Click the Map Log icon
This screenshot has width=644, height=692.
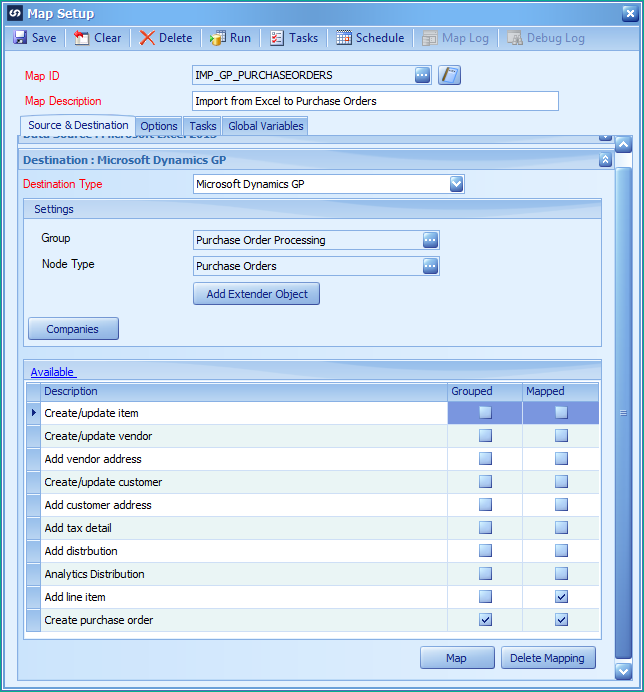[x=429, y=38]
